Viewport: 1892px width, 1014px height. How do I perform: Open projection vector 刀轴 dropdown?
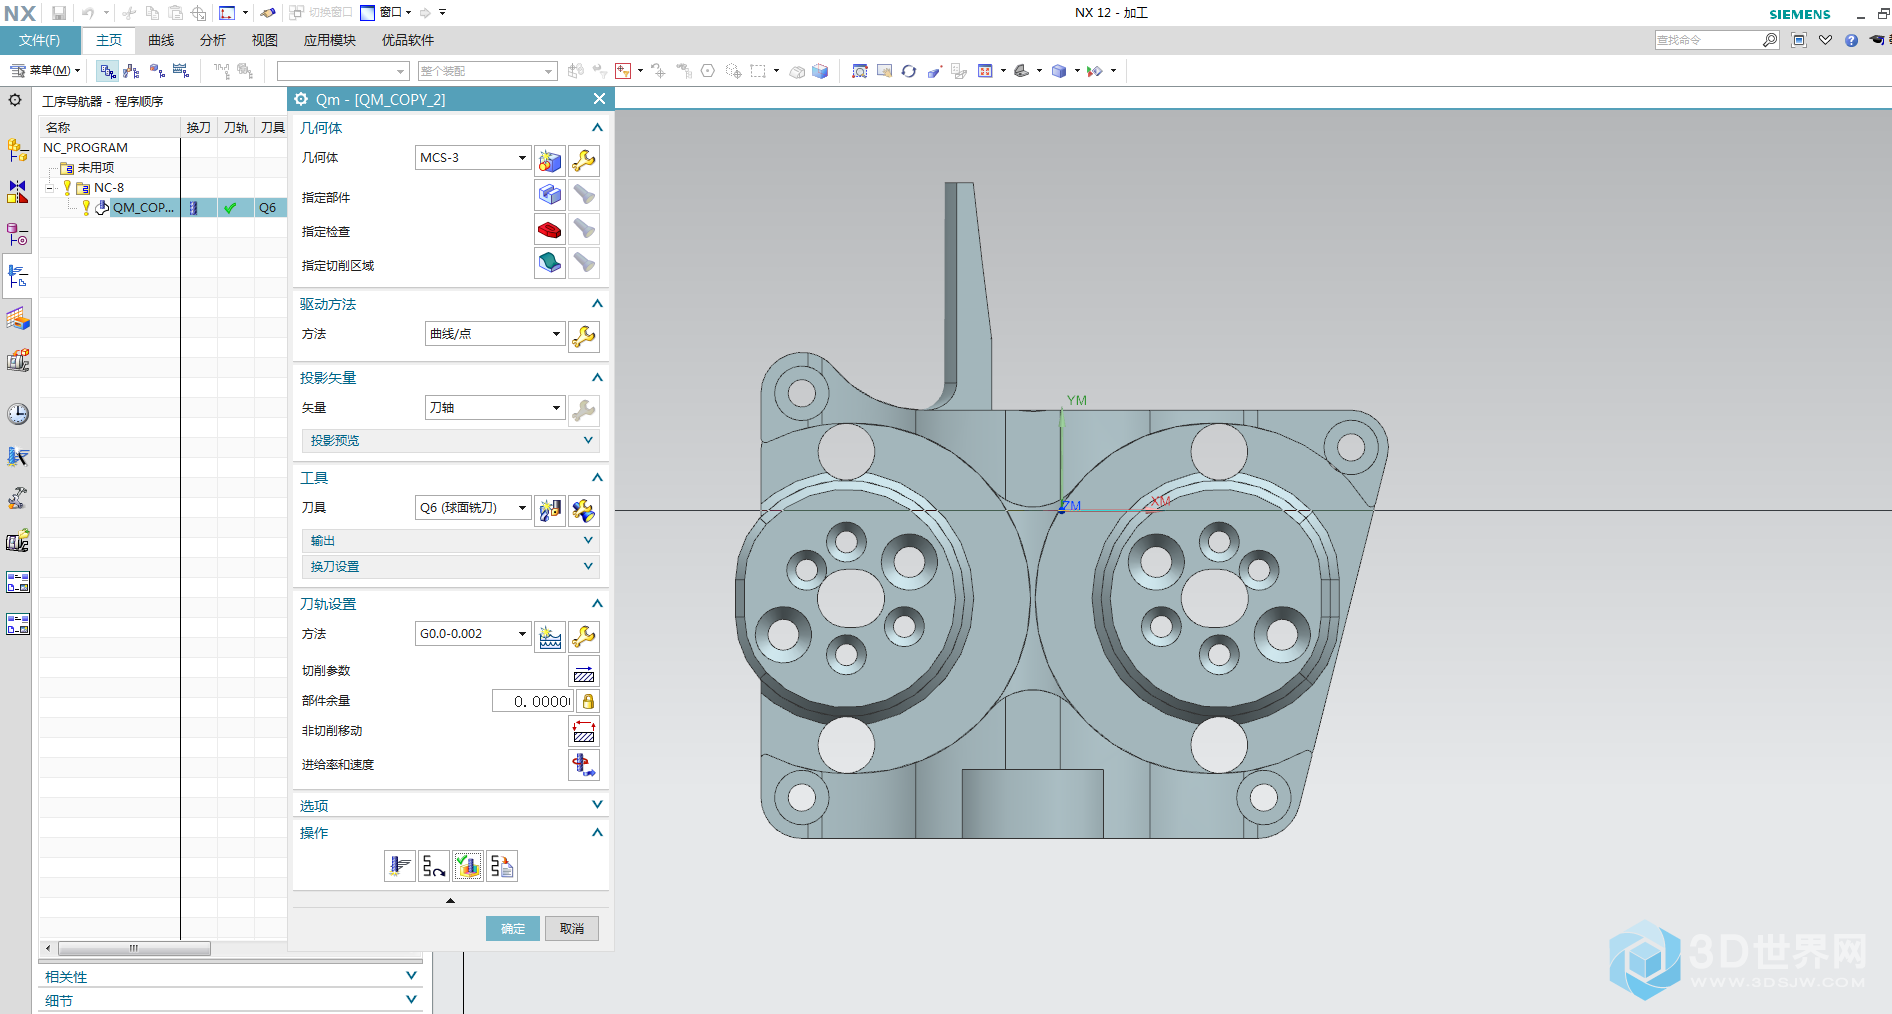pos(495,408)
